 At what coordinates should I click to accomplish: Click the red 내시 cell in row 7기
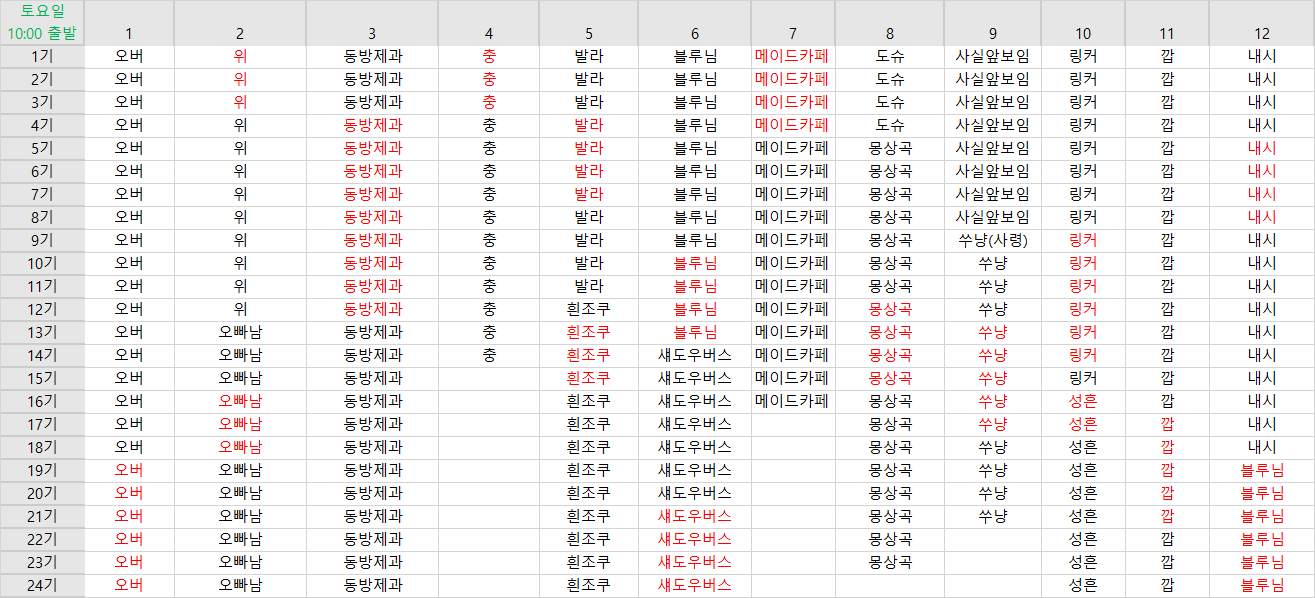(x=1262, y=194)
